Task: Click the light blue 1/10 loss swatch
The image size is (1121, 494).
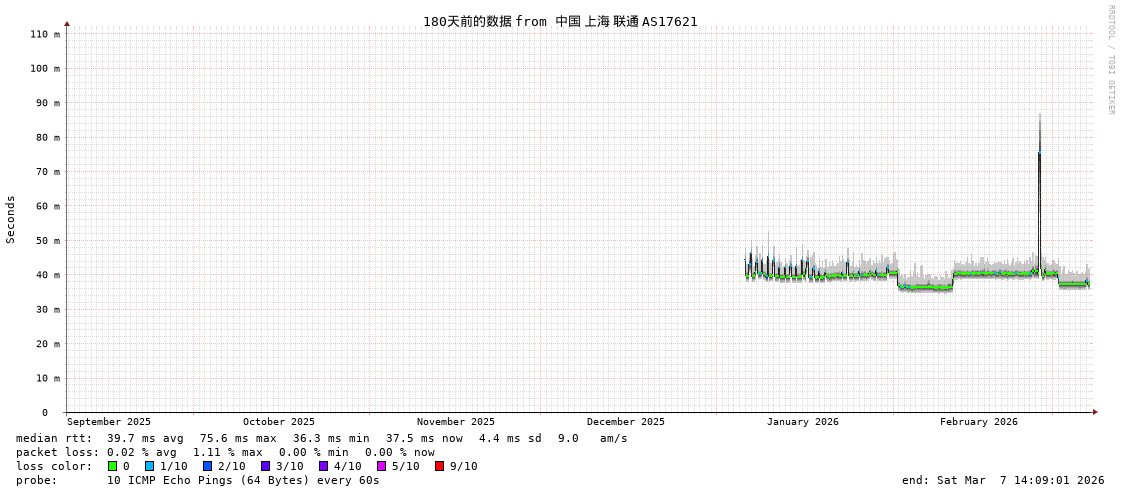Action: tap(149, 466)
